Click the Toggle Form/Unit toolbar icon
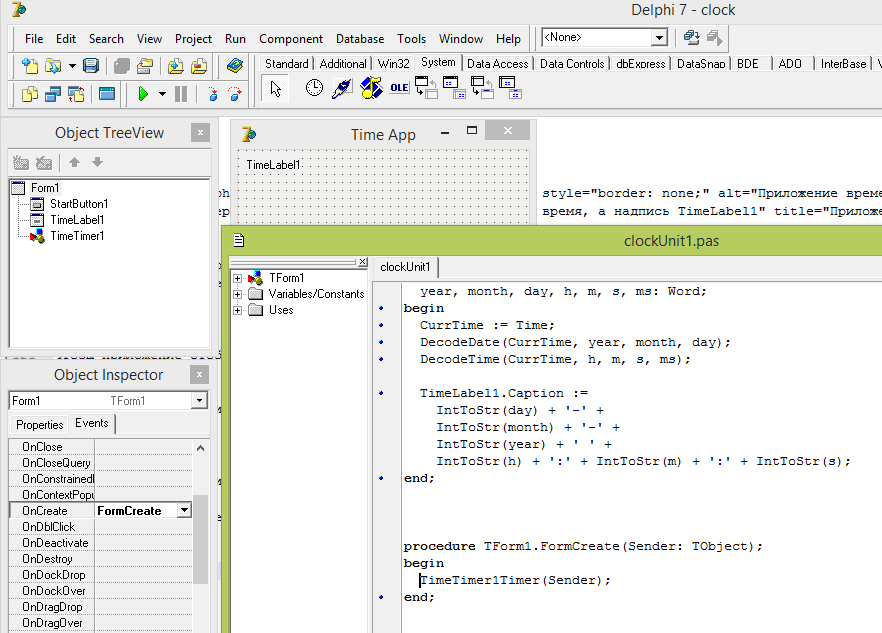Screen dimensions: 882x633 [x=76, y=93]
